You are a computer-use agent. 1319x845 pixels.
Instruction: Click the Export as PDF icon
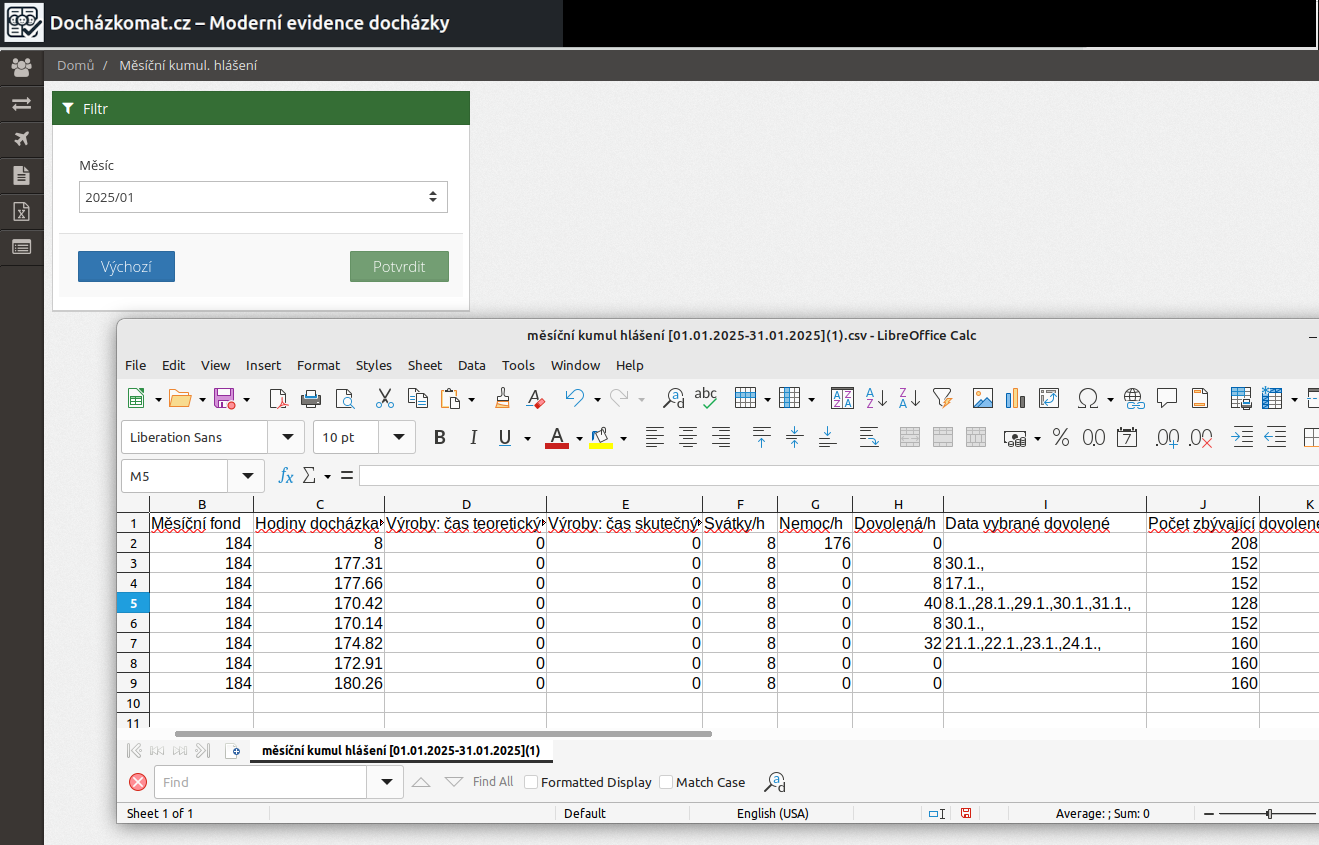279,399
